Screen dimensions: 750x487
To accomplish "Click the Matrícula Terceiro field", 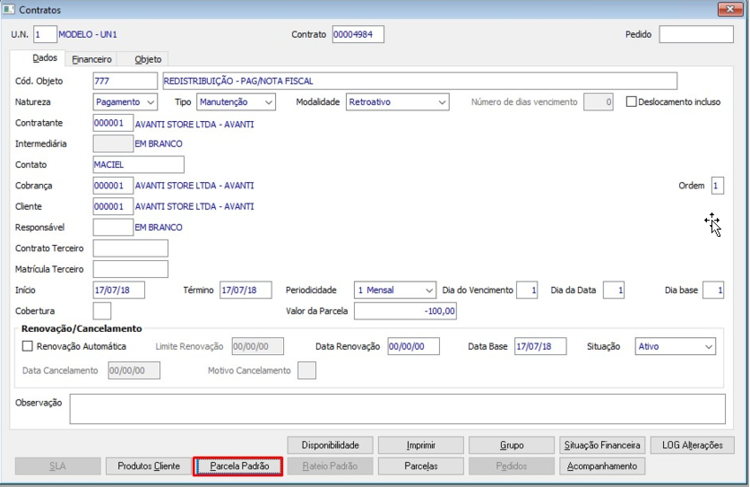I will click(x=131, y=269).
